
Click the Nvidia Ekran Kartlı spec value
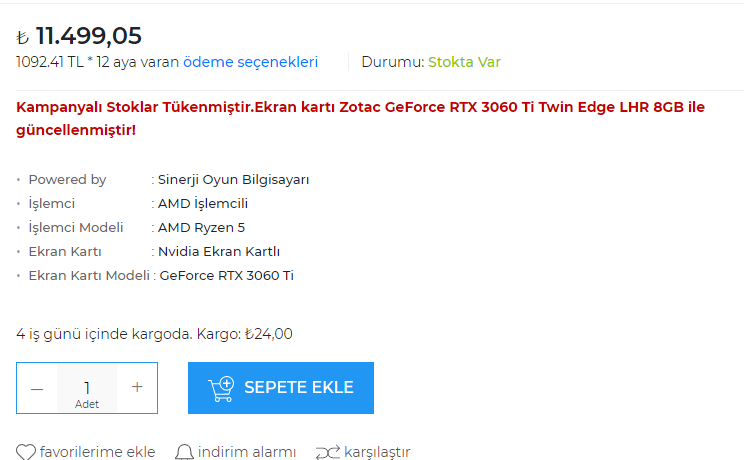point(218,252)
